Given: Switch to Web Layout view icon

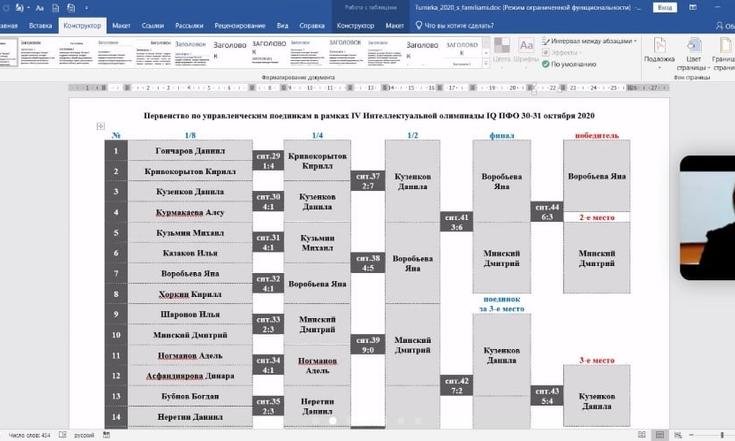Looking at the screenshot, I should [x=678, y=435].
